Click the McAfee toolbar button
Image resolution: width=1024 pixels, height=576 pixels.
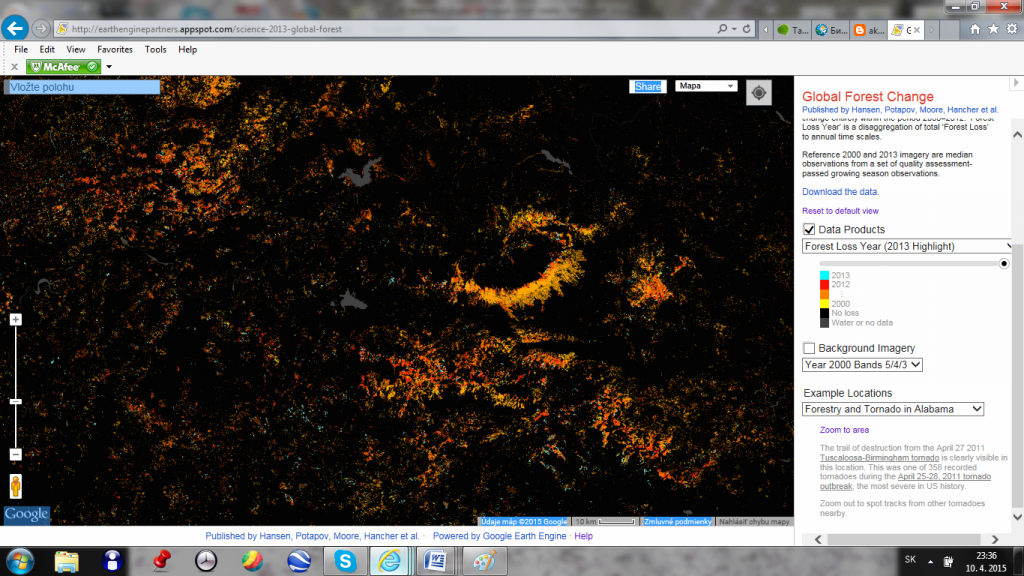pos(63,67)
